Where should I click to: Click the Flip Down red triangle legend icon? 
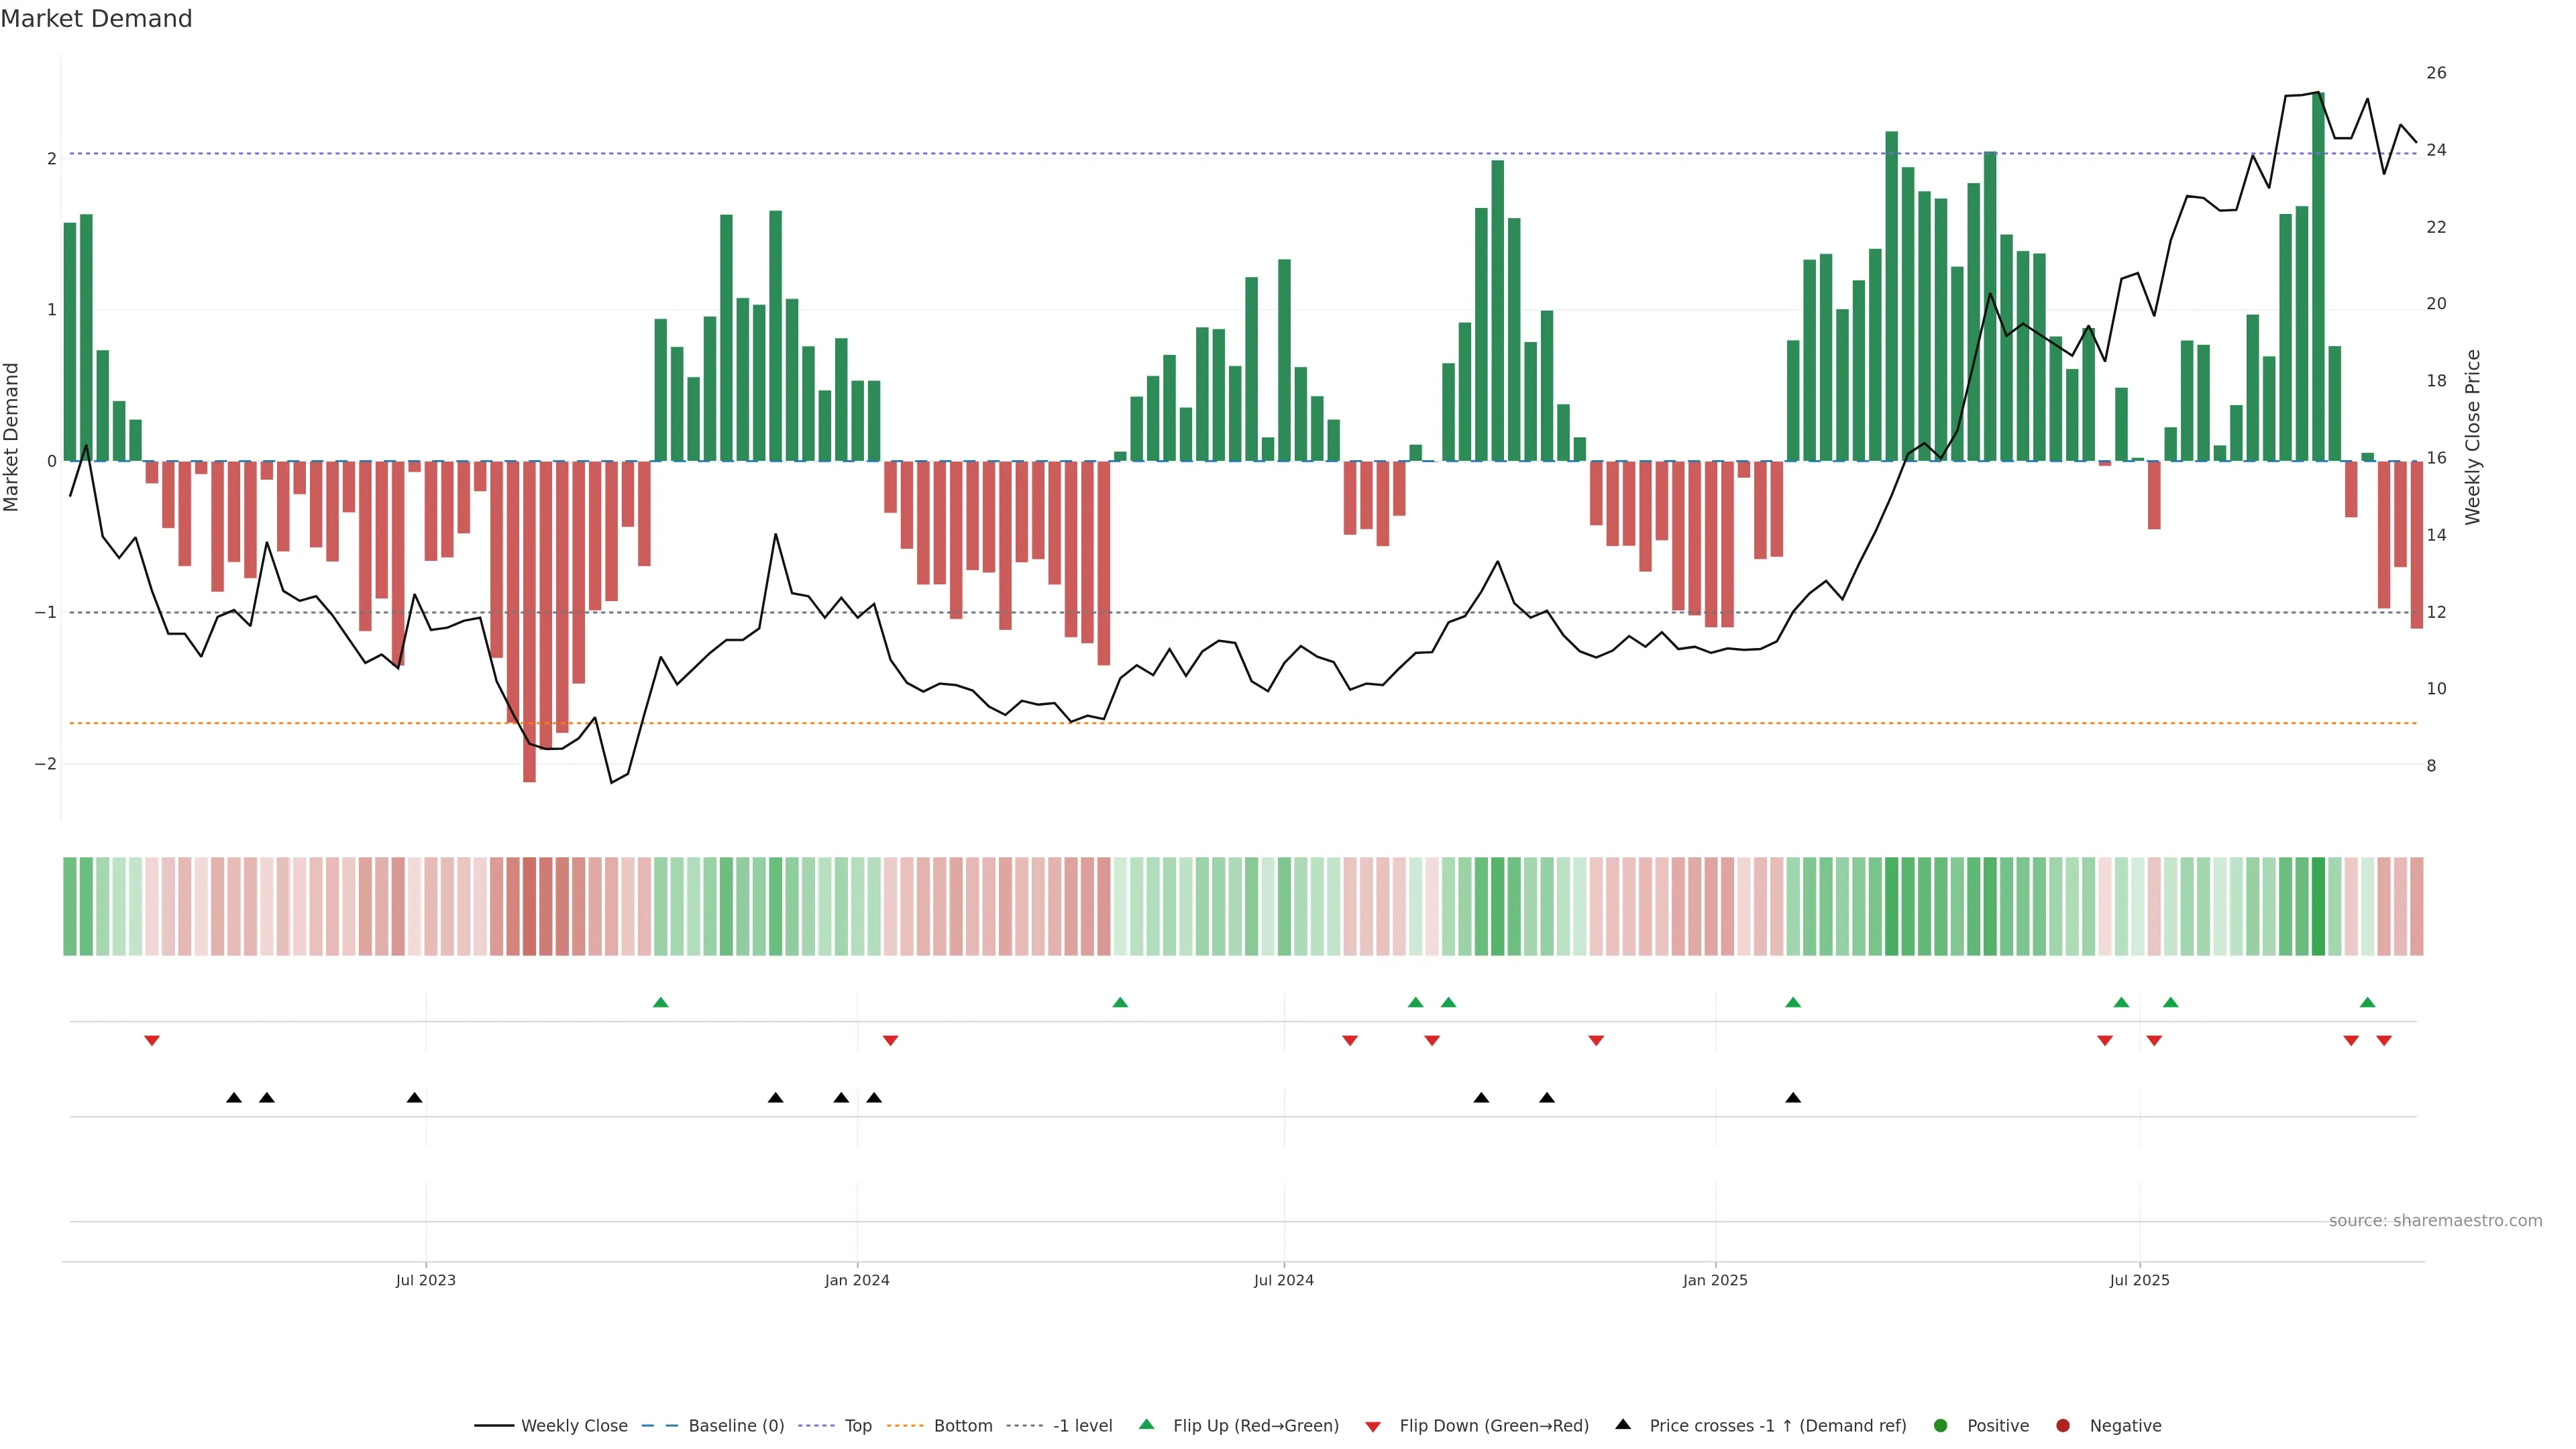(1373, 1426)
